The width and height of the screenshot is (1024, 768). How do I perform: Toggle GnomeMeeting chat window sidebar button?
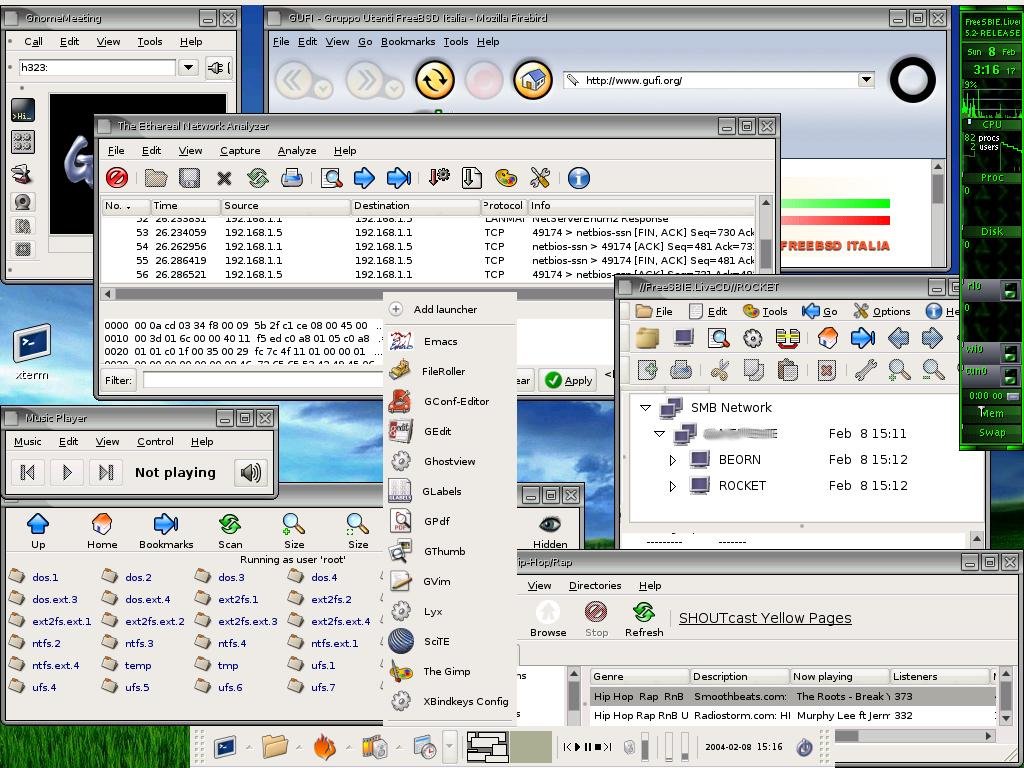[23, 112]
